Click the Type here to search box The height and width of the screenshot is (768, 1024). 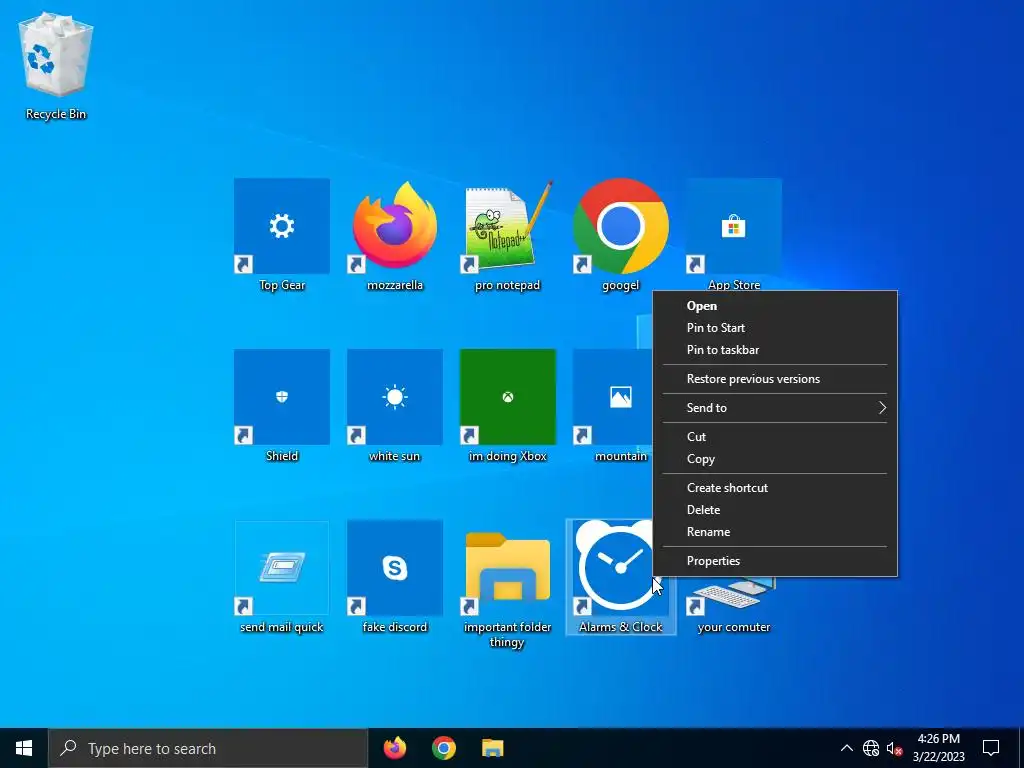[x=208, y=748]
